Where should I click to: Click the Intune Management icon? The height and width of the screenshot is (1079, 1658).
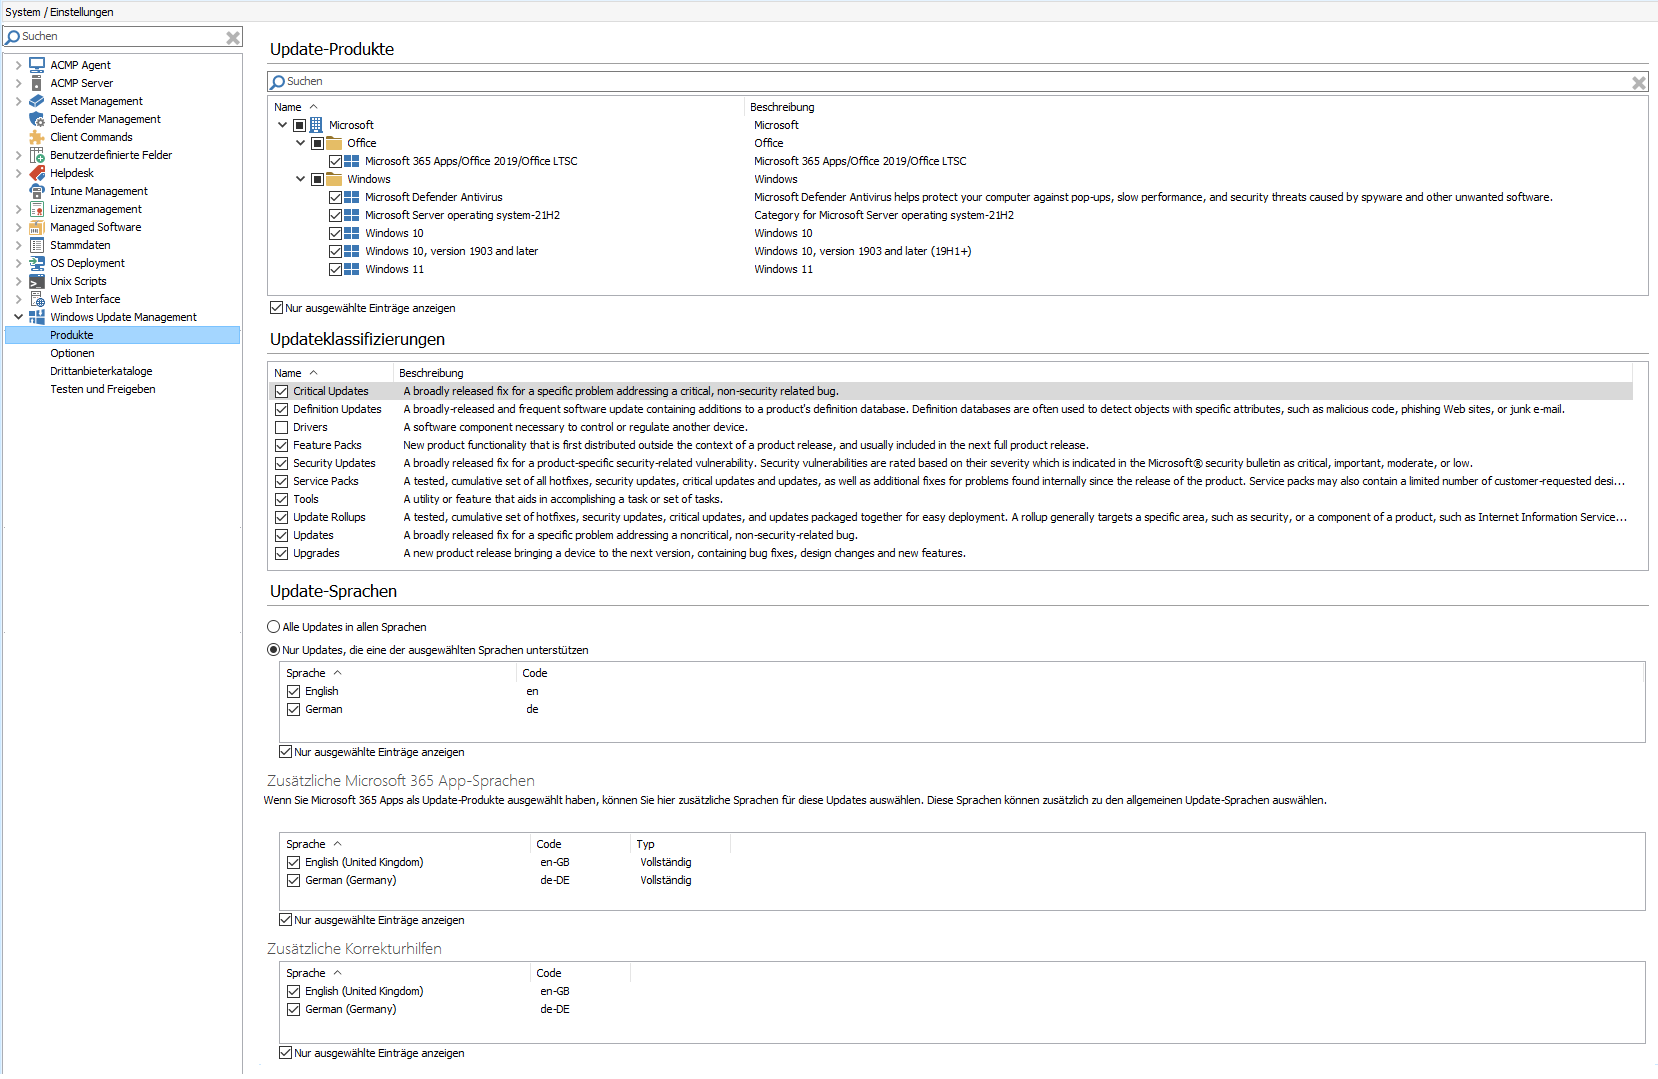tap(37, 191)
